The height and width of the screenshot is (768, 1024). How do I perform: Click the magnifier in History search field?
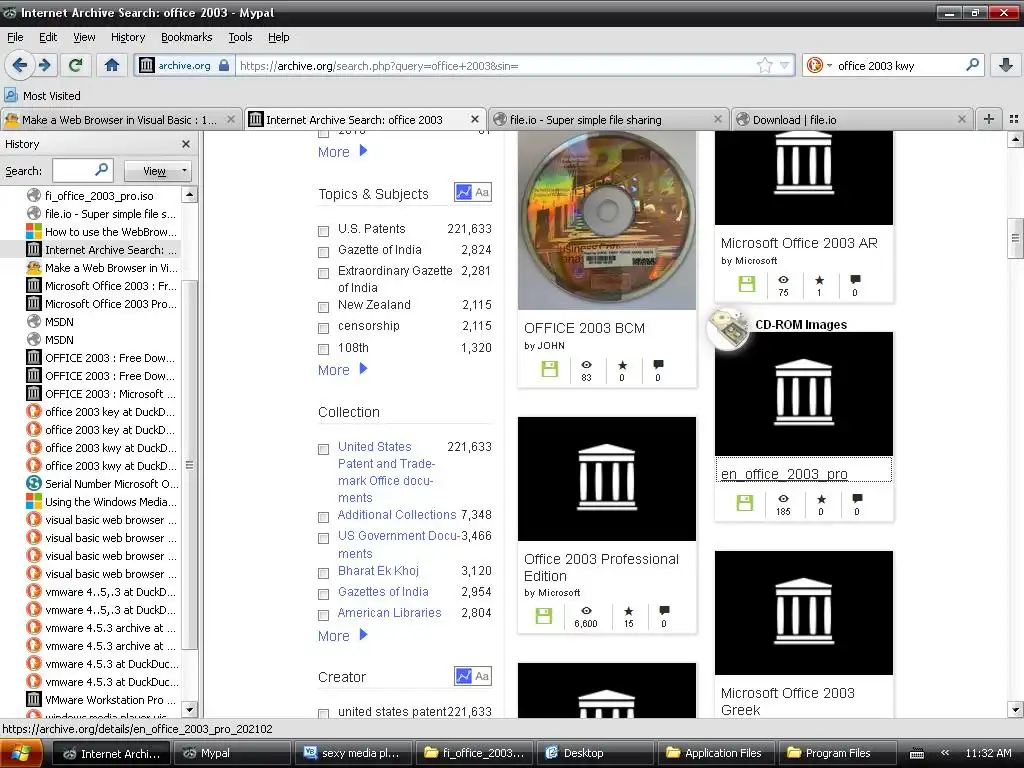click(x=101, y=170)
